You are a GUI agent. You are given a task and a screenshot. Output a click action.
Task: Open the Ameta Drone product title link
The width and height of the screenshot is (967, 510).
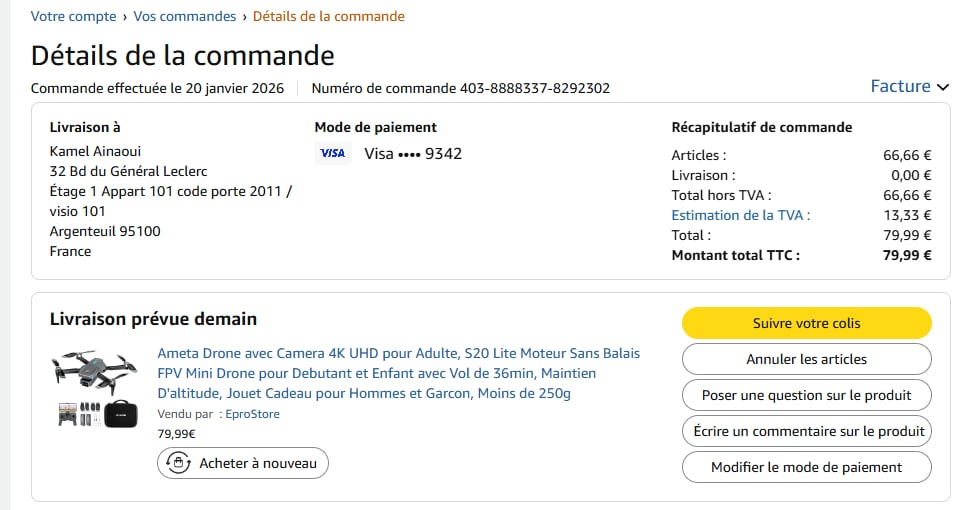click(398, 373)
